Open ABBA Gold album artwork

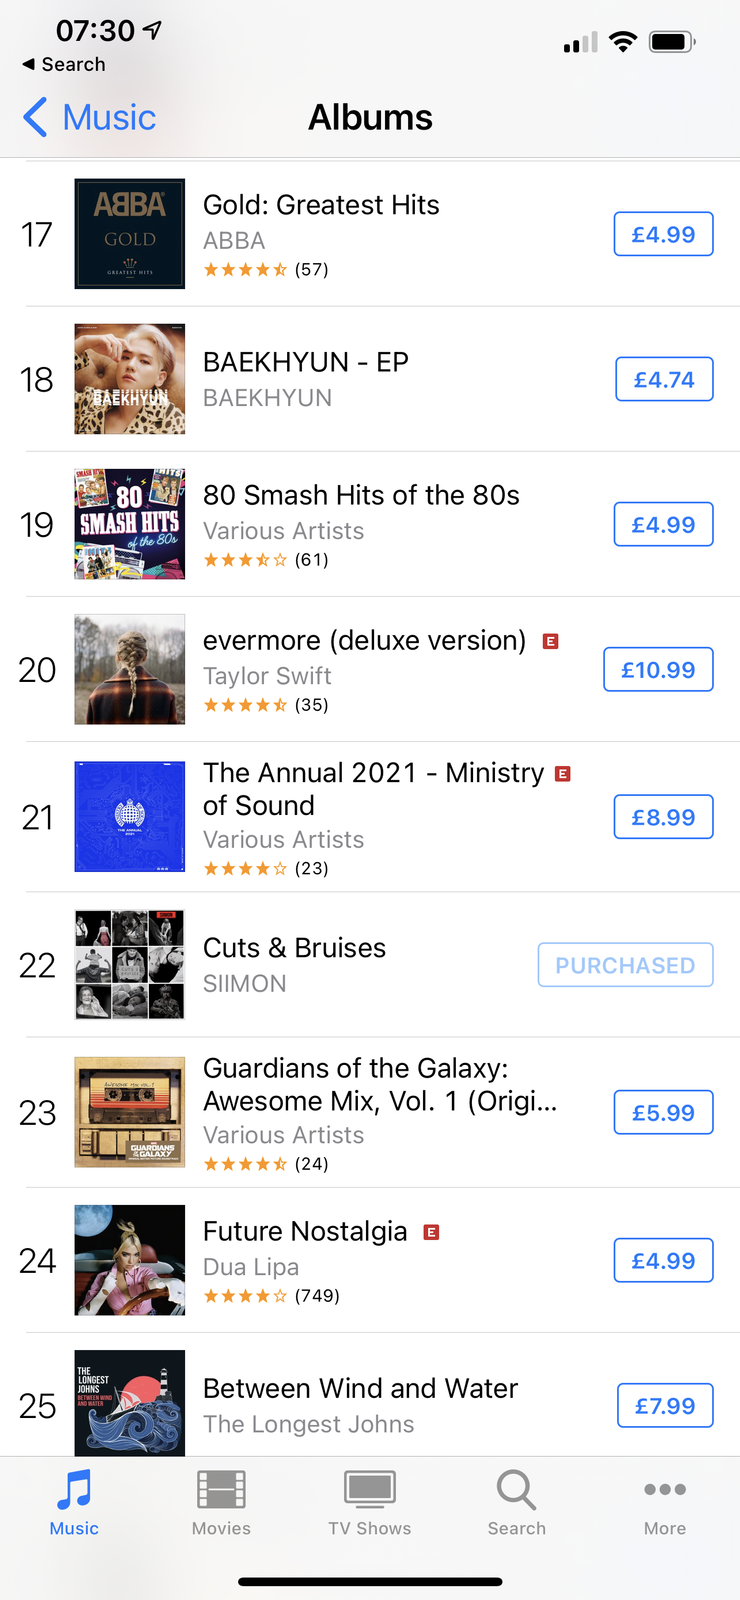pyautogui.click(x=130, y=234)
